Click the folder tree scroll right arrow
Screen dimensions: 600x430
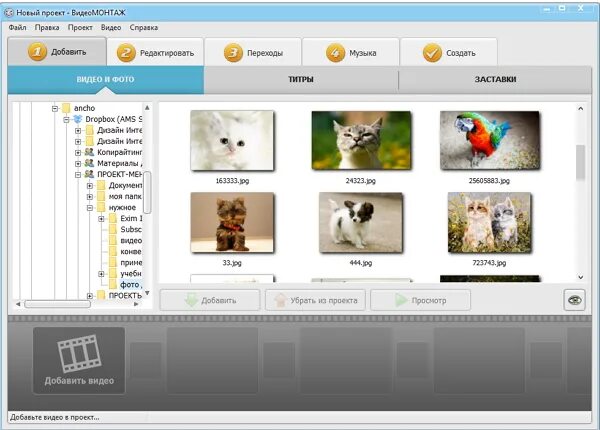(x=136, y=304)
